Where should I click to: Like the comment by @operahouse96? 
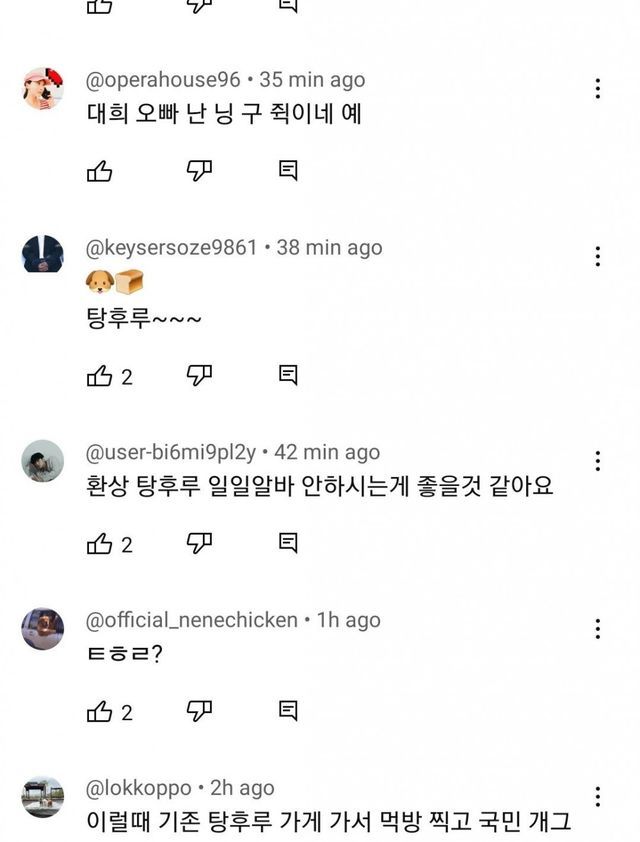click(100, 171)
